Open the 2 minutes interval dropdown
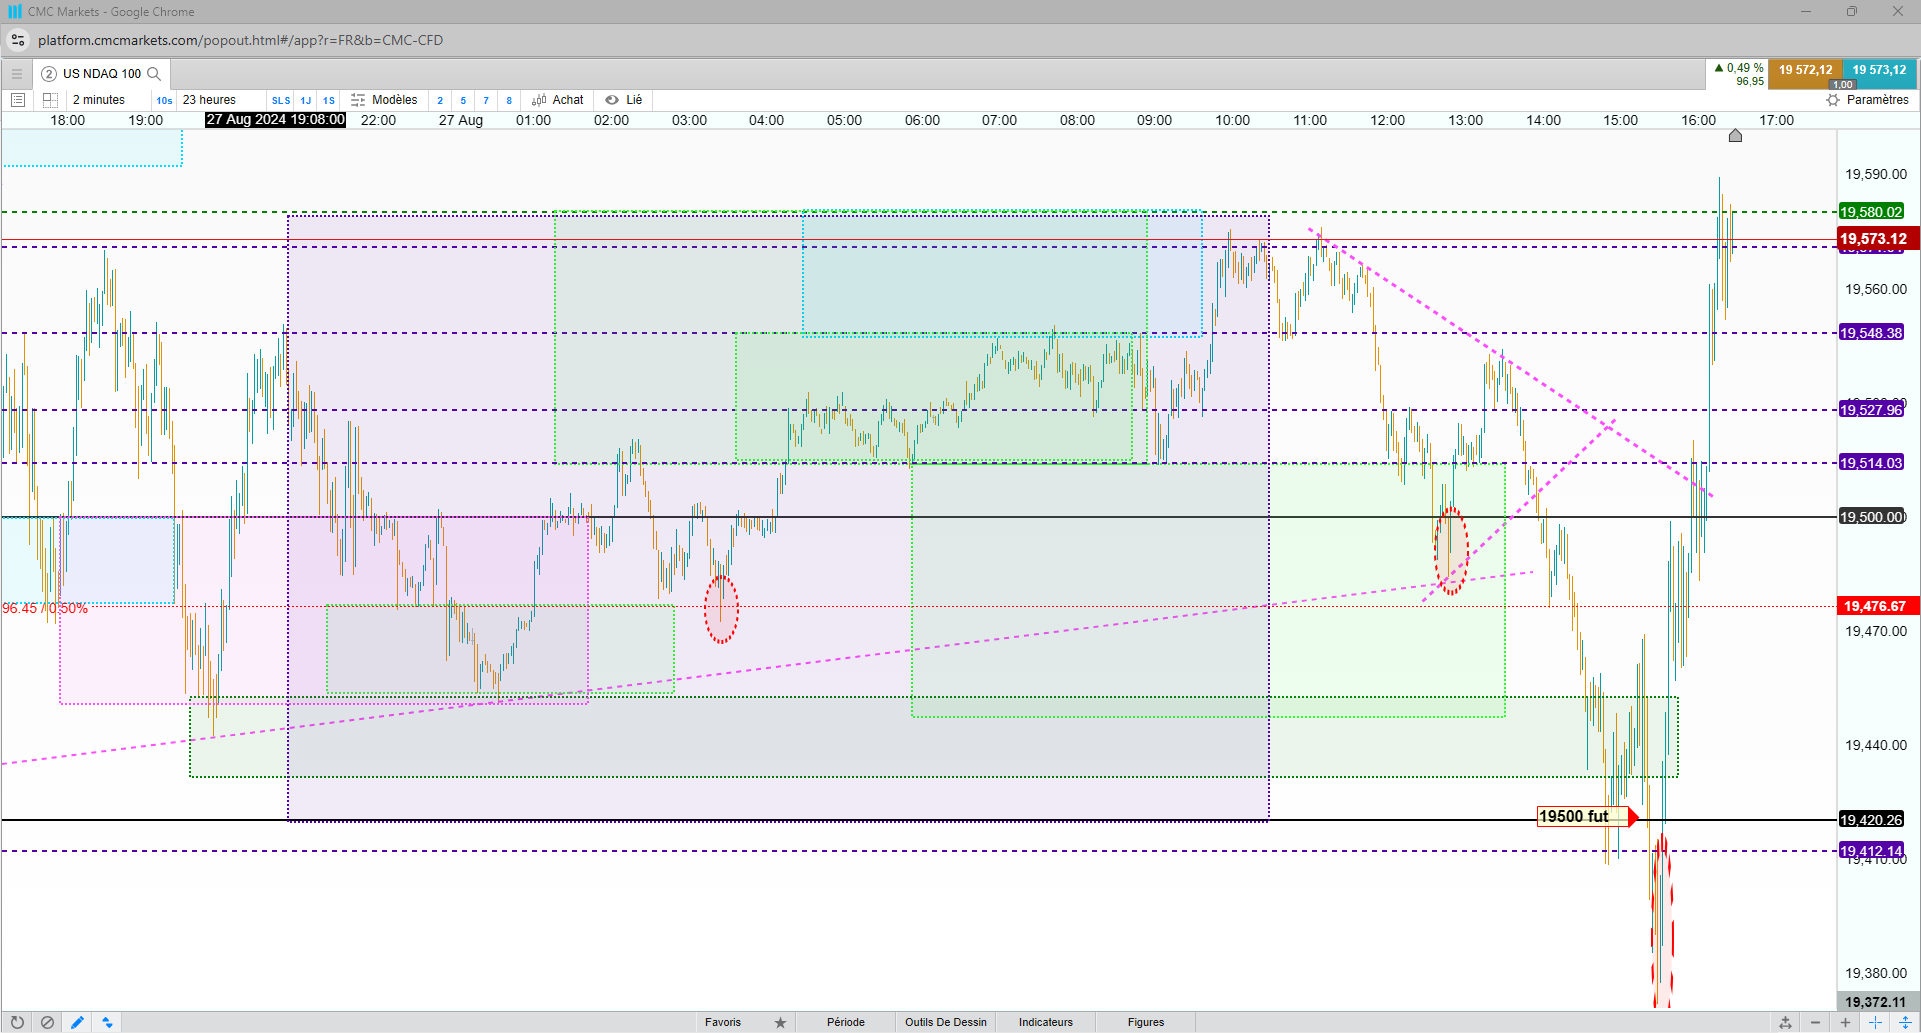Viewport: 1921px width, 1033px height. pyautogui.click(x=99, y=100)
